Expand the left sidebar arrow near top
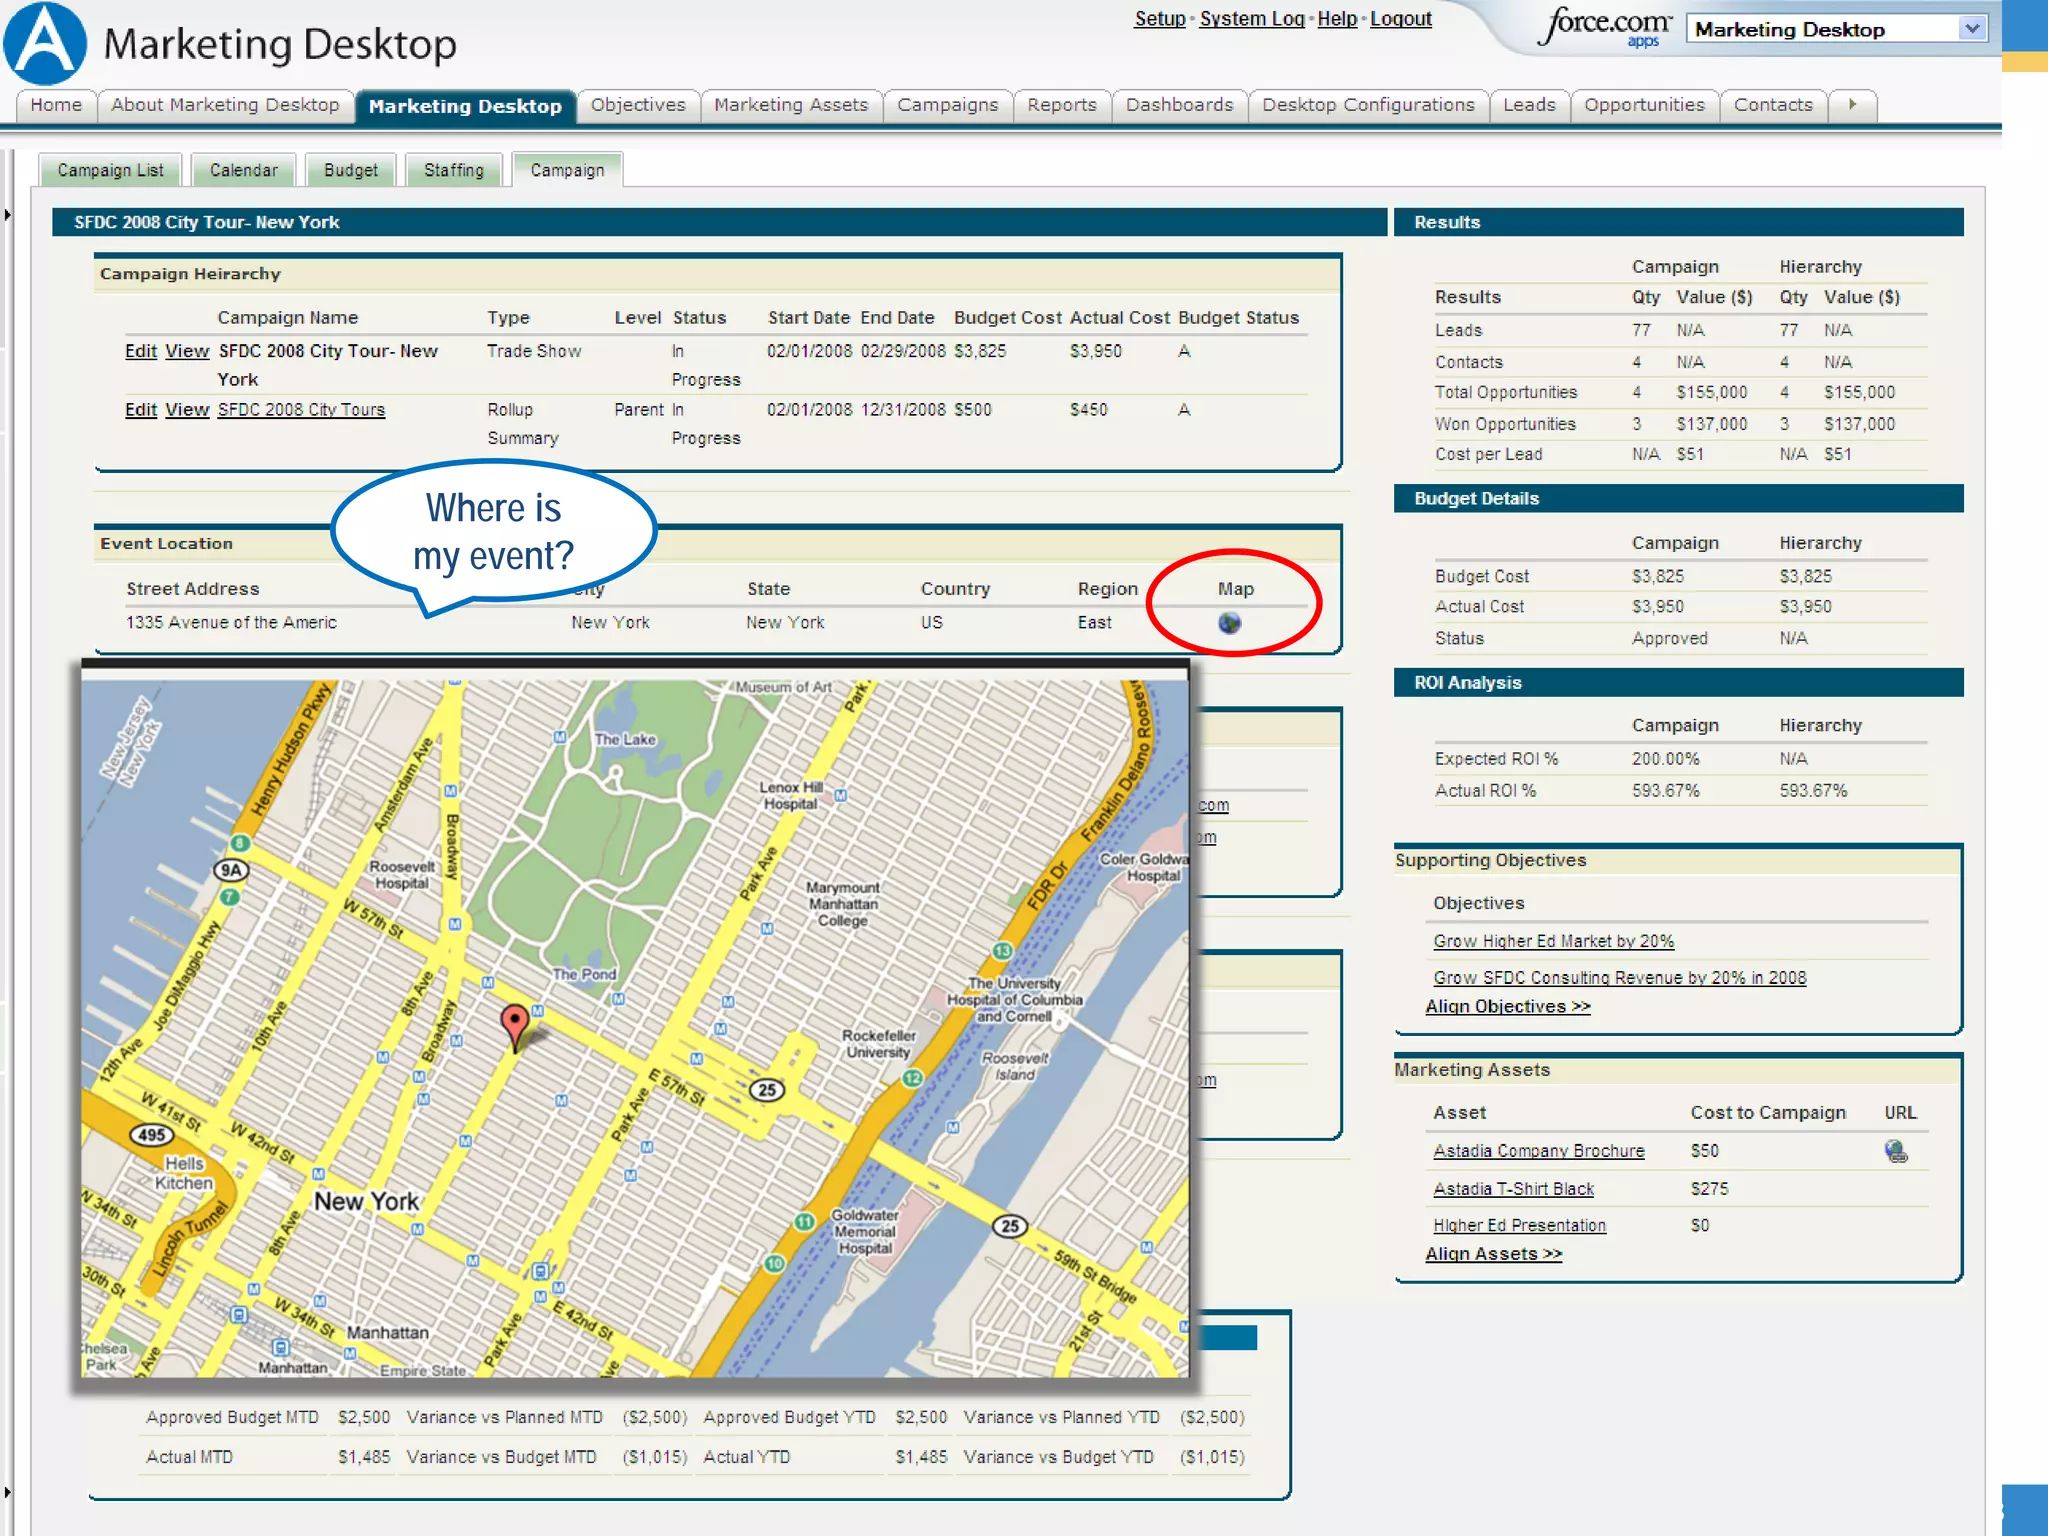The width and height of the screenshot is (2048, 1536). click(7, 215)
